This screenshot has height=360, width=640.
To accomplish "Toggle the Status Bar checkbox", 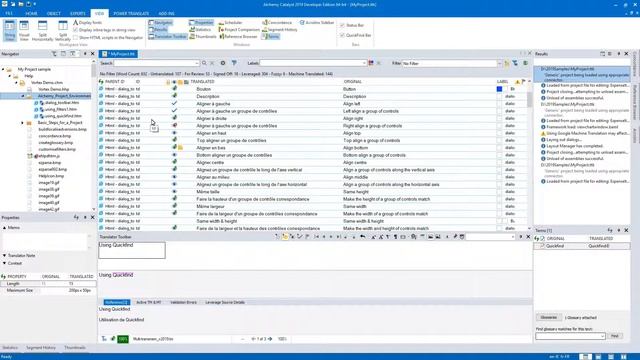I will tap(342, 25).
